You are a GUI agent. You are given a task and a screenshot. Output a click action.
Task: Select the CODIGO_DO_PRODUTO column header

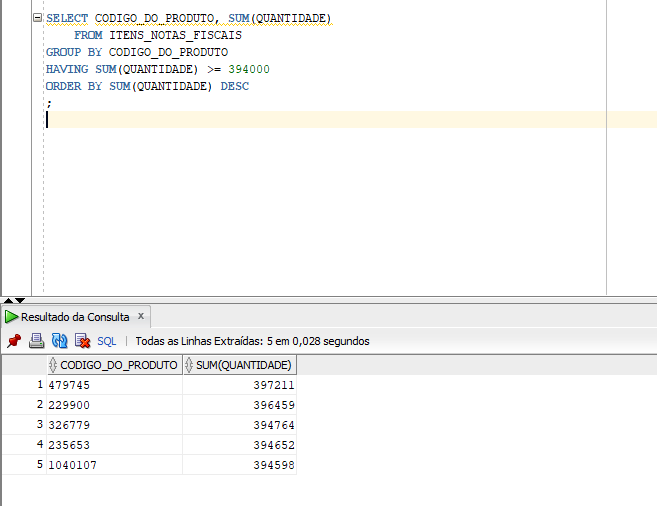point(118,365)
